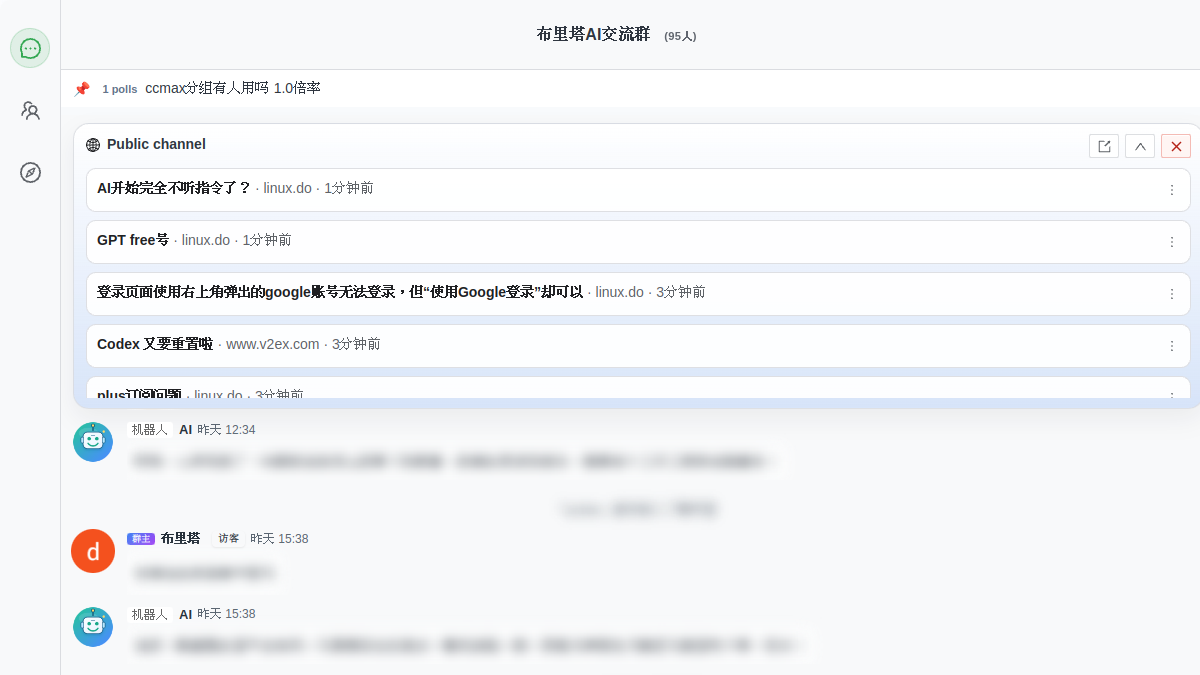Click the orange "d" avatar of 布里塔
Screen dimensions: 1200x675
tap(93, 551)
